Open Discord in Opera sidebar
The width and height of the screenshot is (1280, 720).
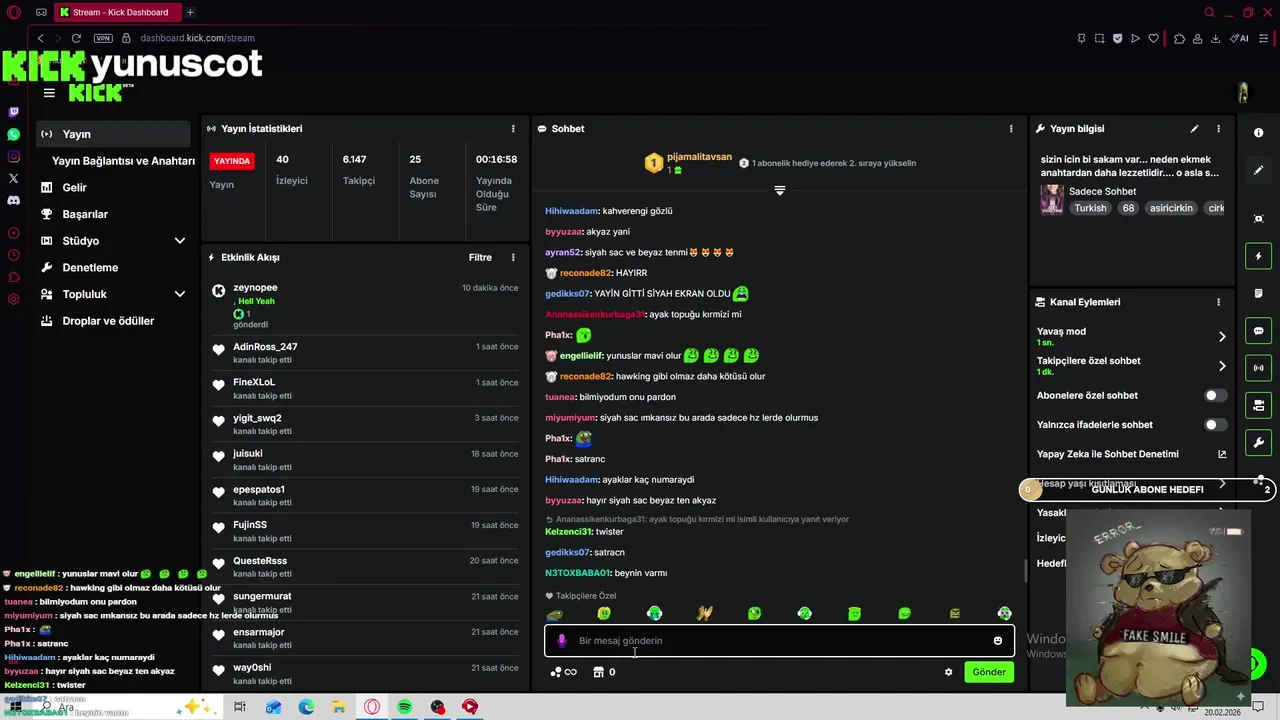tap(13, 200)
